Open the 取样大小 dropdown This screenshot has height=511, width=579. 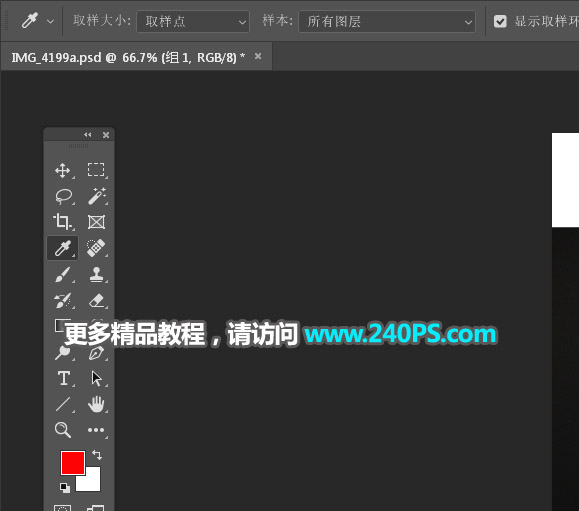point(193,21)
